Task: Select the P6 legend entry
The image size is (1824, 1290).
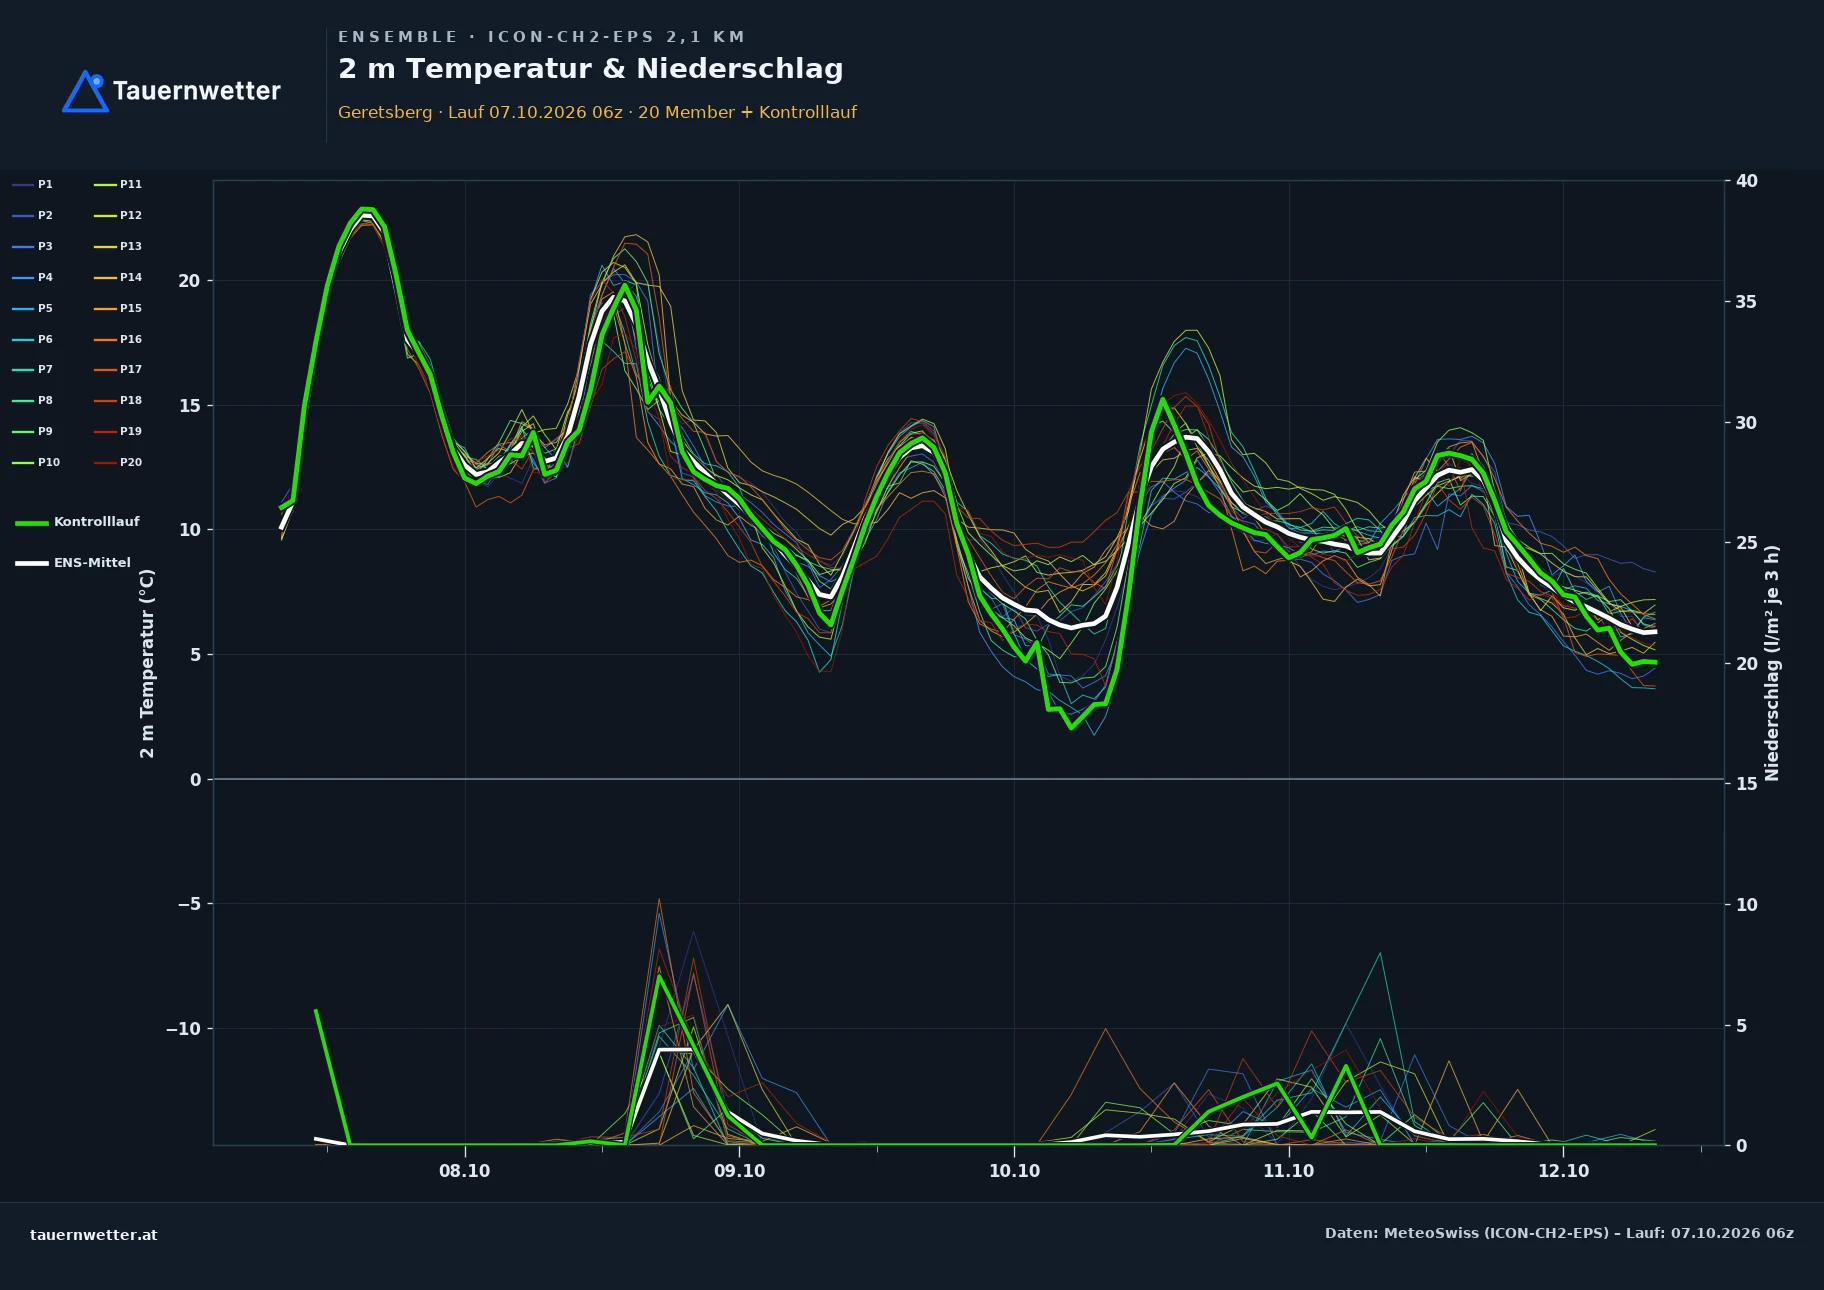Action: [32, 339]
